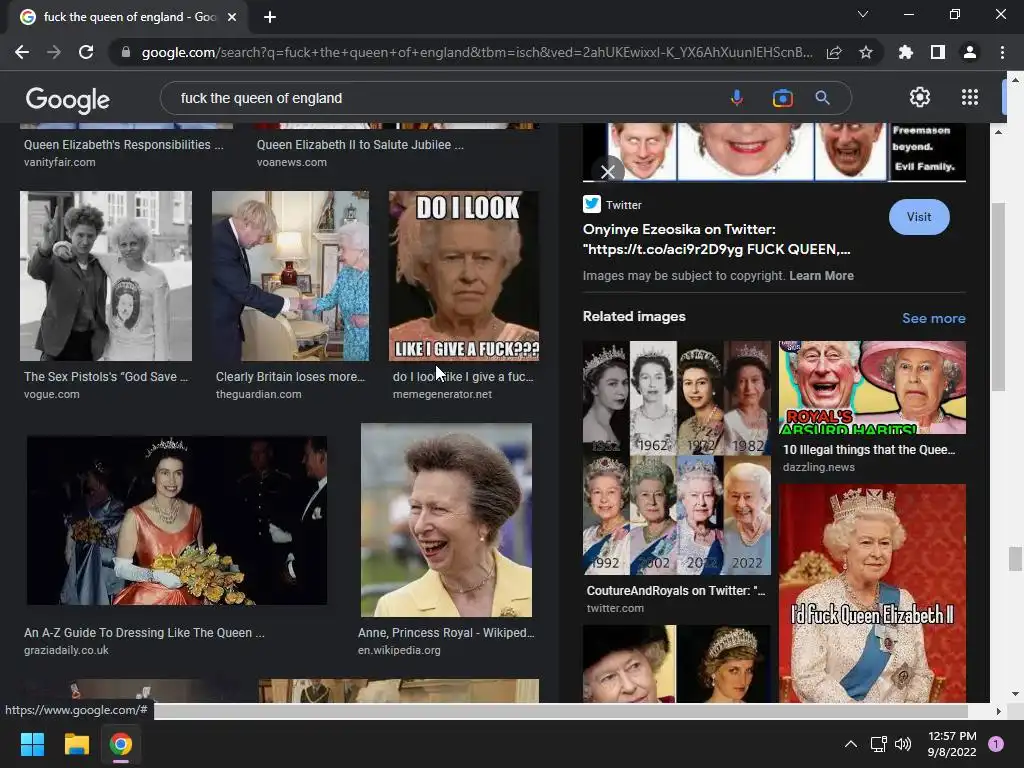
Task: Go to Google home via logo
Action: tap(68, 99)
